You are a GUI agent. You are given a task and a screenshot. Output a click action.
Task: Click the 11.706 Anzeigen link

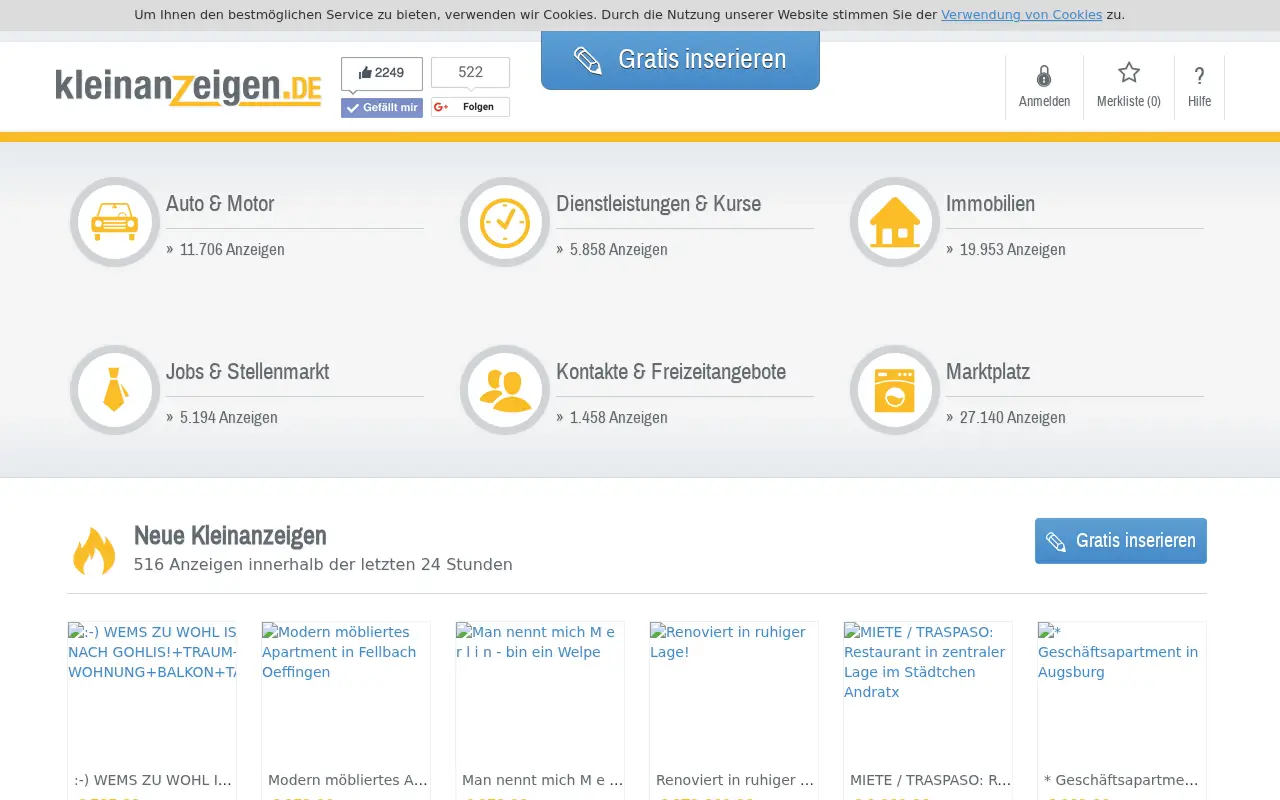[232, 249]
